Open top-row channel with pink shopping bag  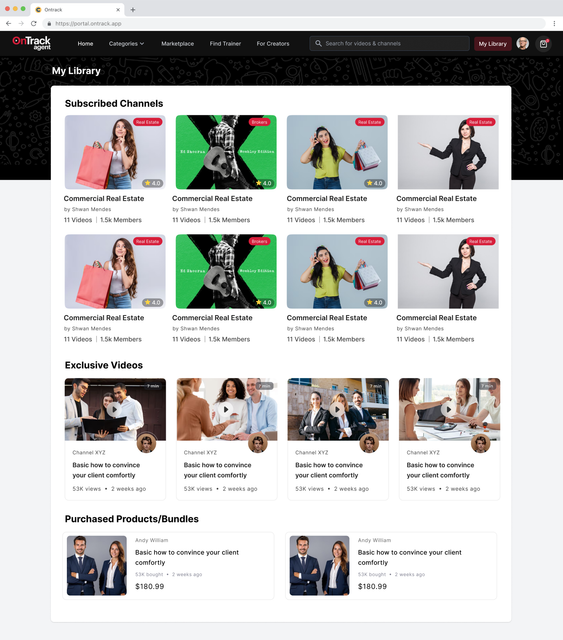tap(115, 152)
